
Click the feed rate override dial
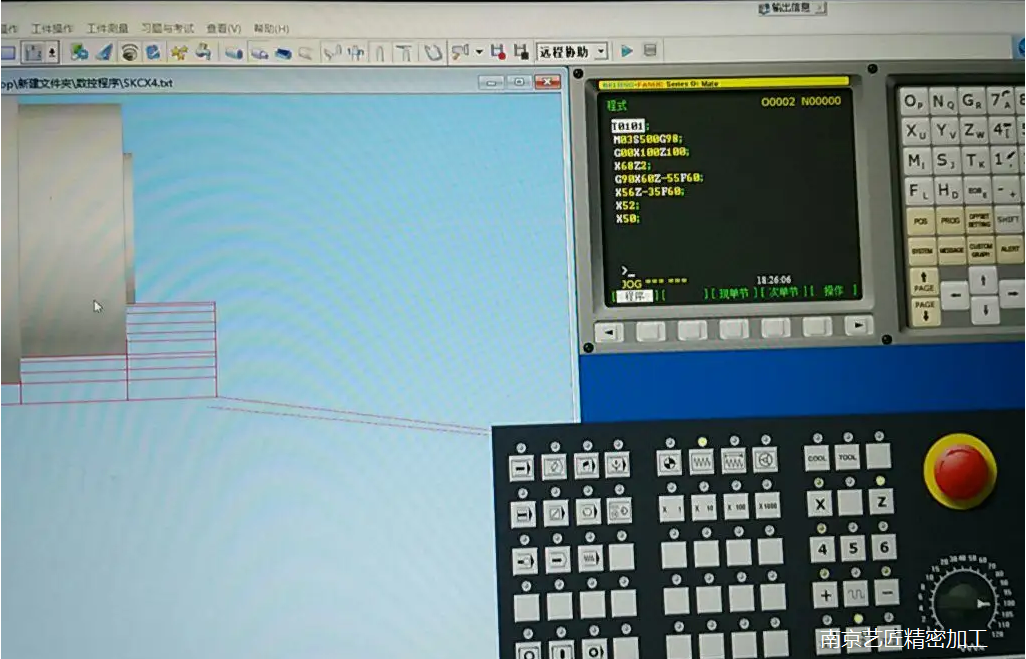tap(962, 603)
